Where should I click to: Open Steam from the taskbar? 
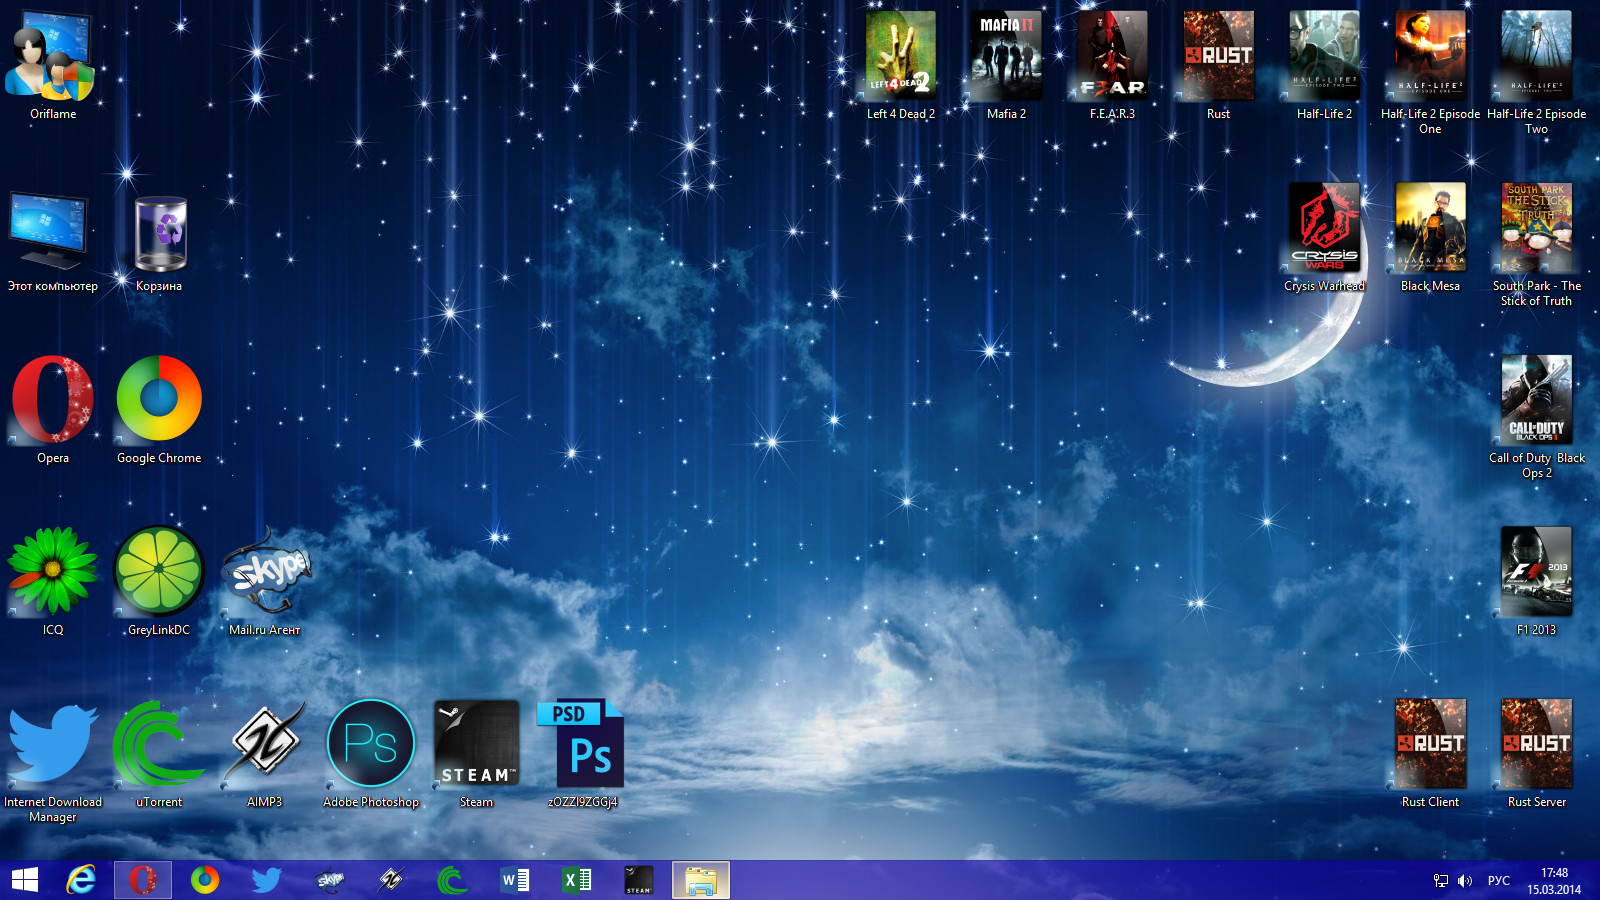click(x=639, y=880)
